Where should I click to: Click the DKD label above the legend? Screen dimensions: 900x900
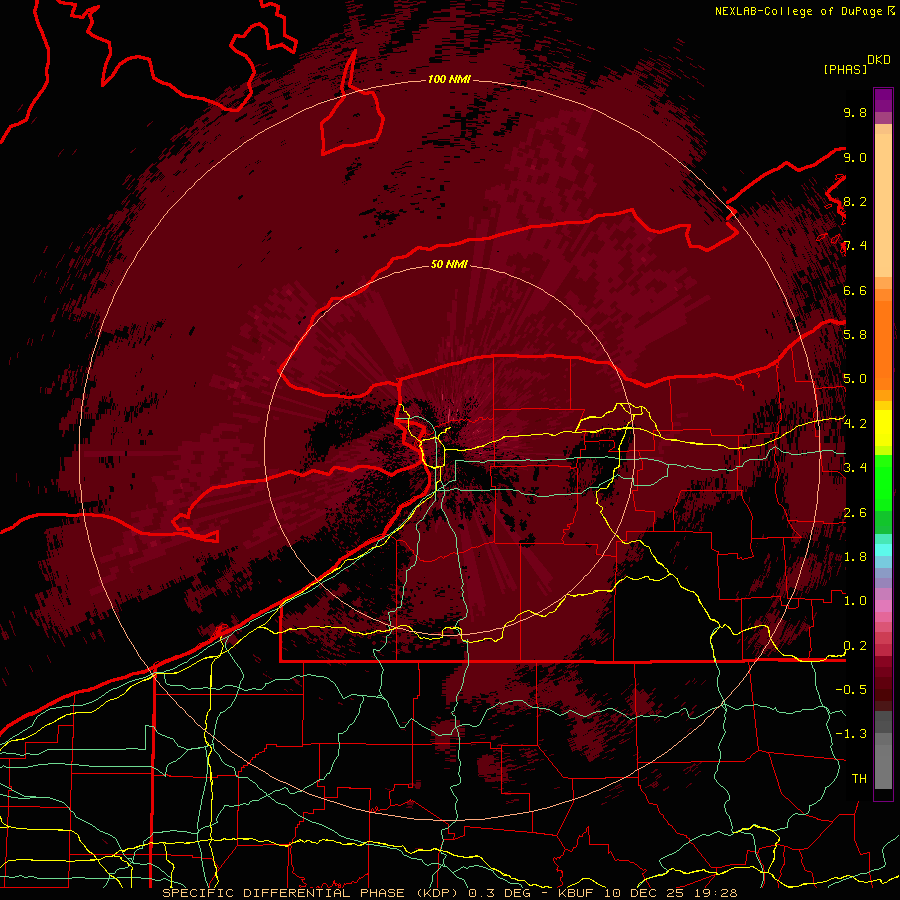click(x=879, y=60)
